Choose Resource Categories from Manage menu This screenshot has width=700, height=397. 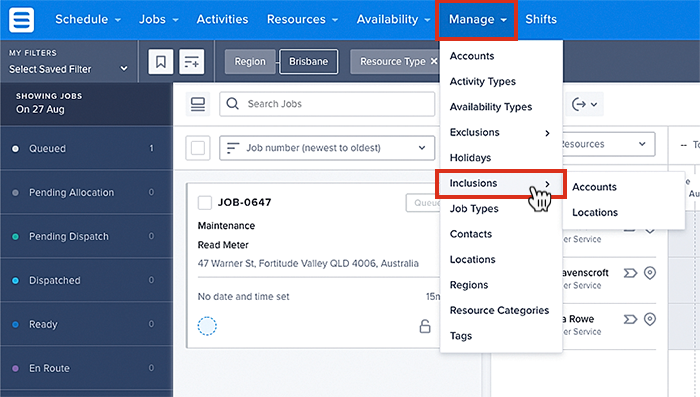click(499, 310)
